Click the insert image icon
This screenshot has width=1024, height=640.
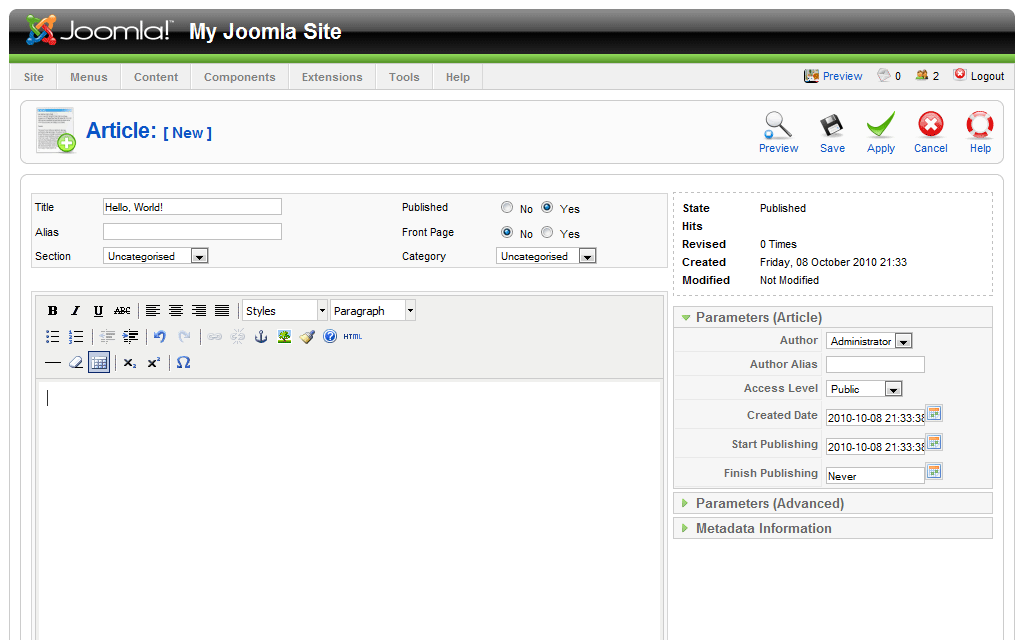click(284, 337)
